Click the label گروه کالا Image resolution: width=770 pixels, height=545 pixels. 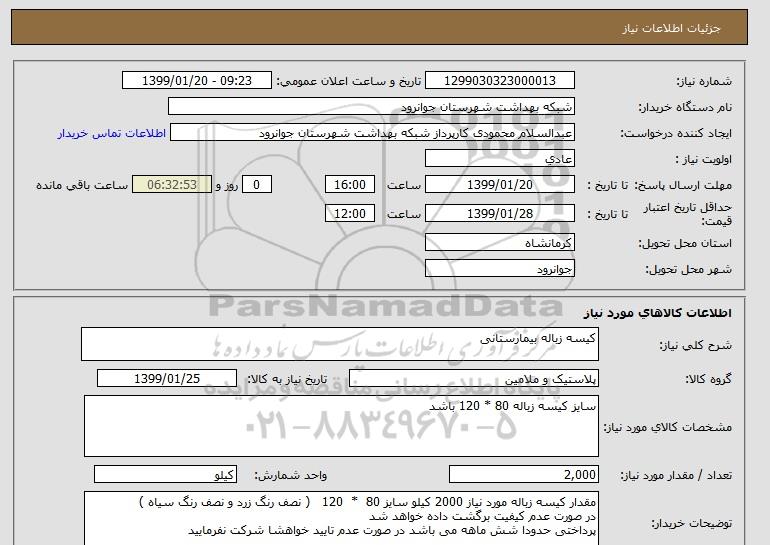(x=708, y=379)
